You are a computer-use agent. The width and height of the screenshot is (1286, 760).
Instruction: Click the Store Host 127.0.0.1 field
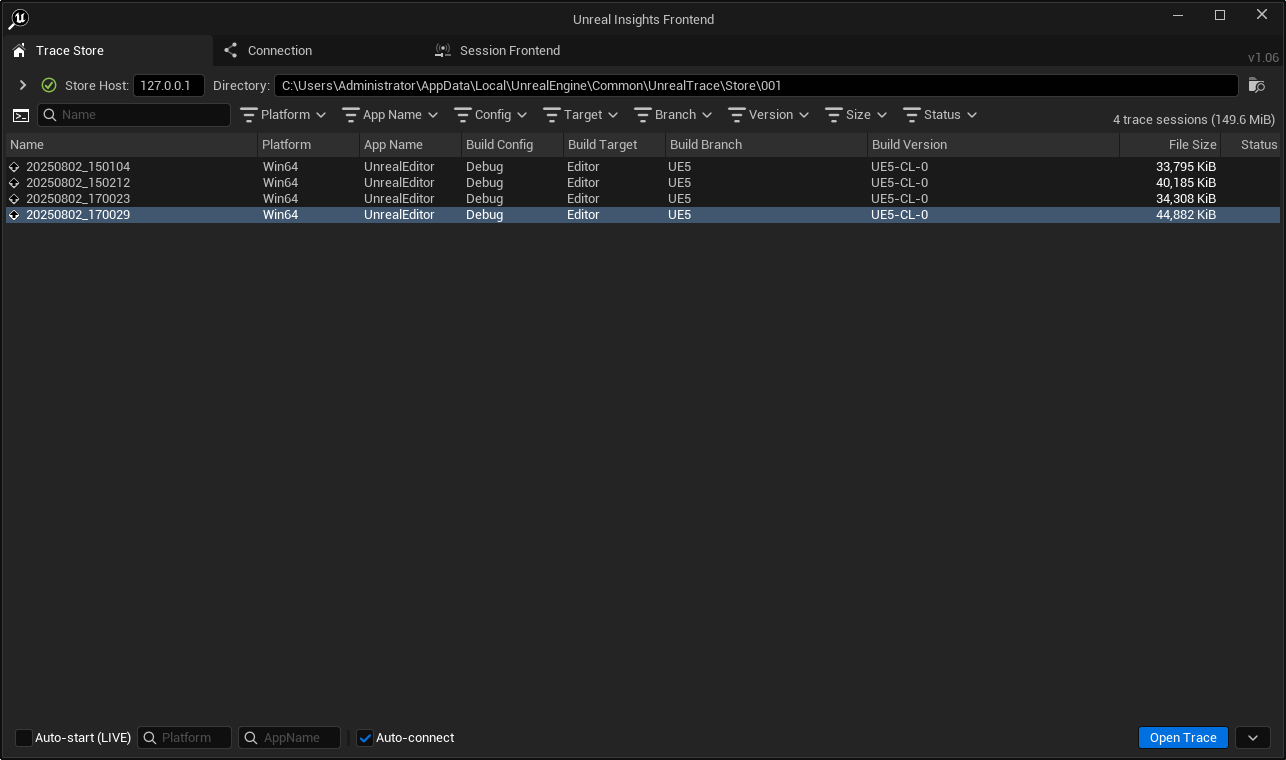click(x=169, y=85)
